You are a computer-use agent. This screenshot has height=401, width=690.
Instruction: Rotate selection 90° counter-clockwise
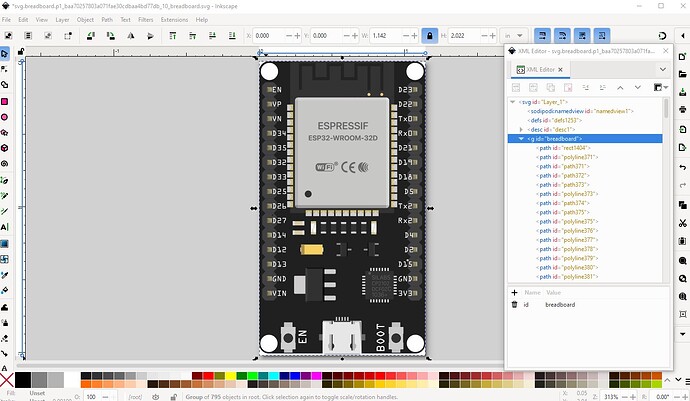91,36
